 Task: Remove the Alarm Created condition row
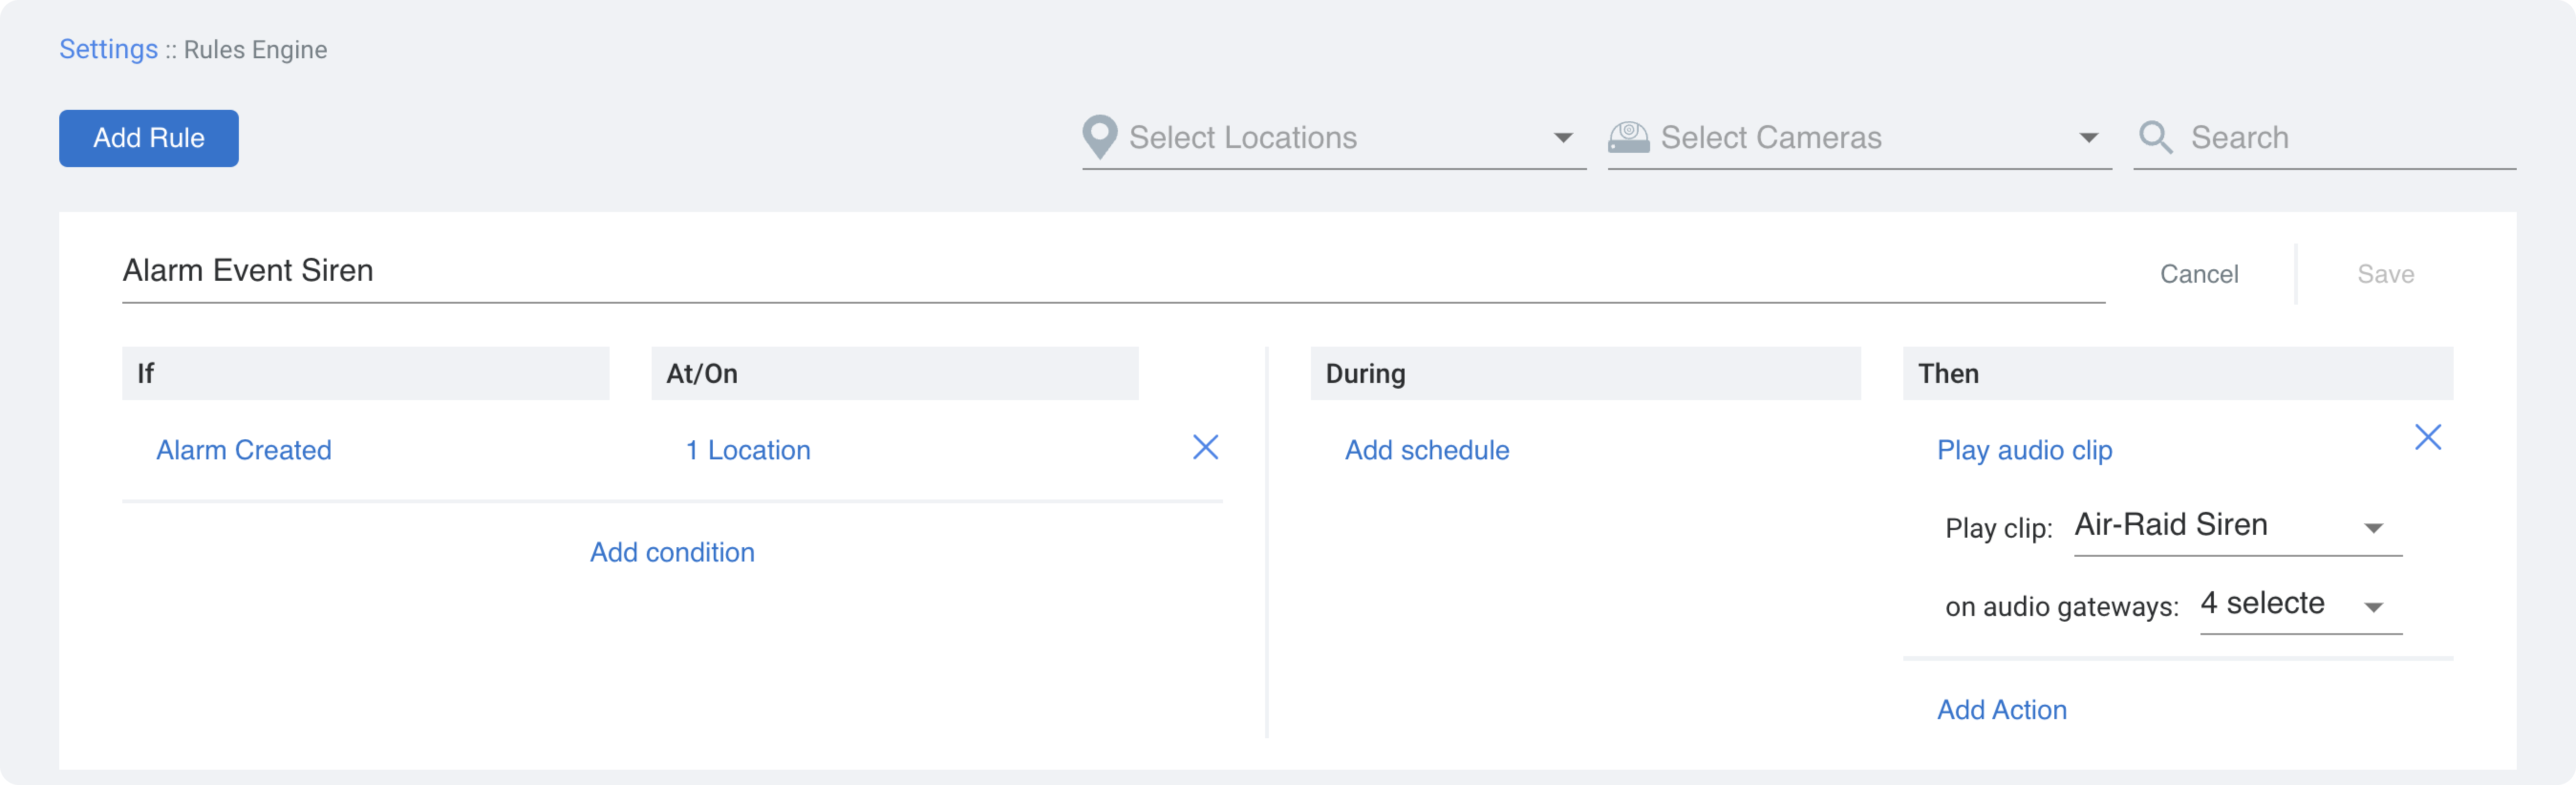click(1205, 447)
